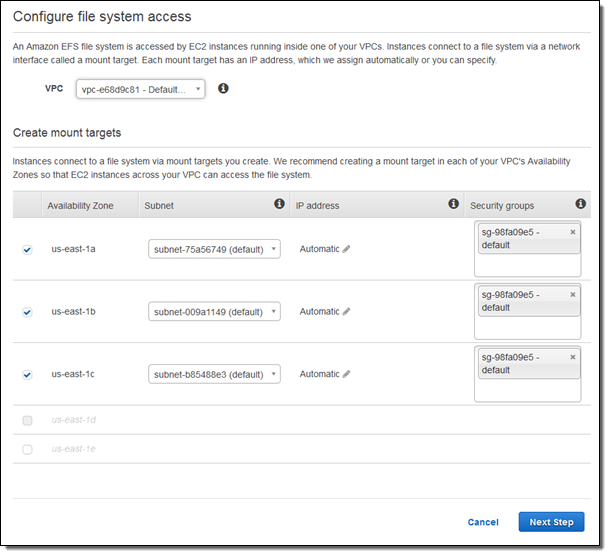The height and width of the screenshot is (556, 610).
Task: Uncheck the us-east-1b availability zone
Action: click(27, 312)
